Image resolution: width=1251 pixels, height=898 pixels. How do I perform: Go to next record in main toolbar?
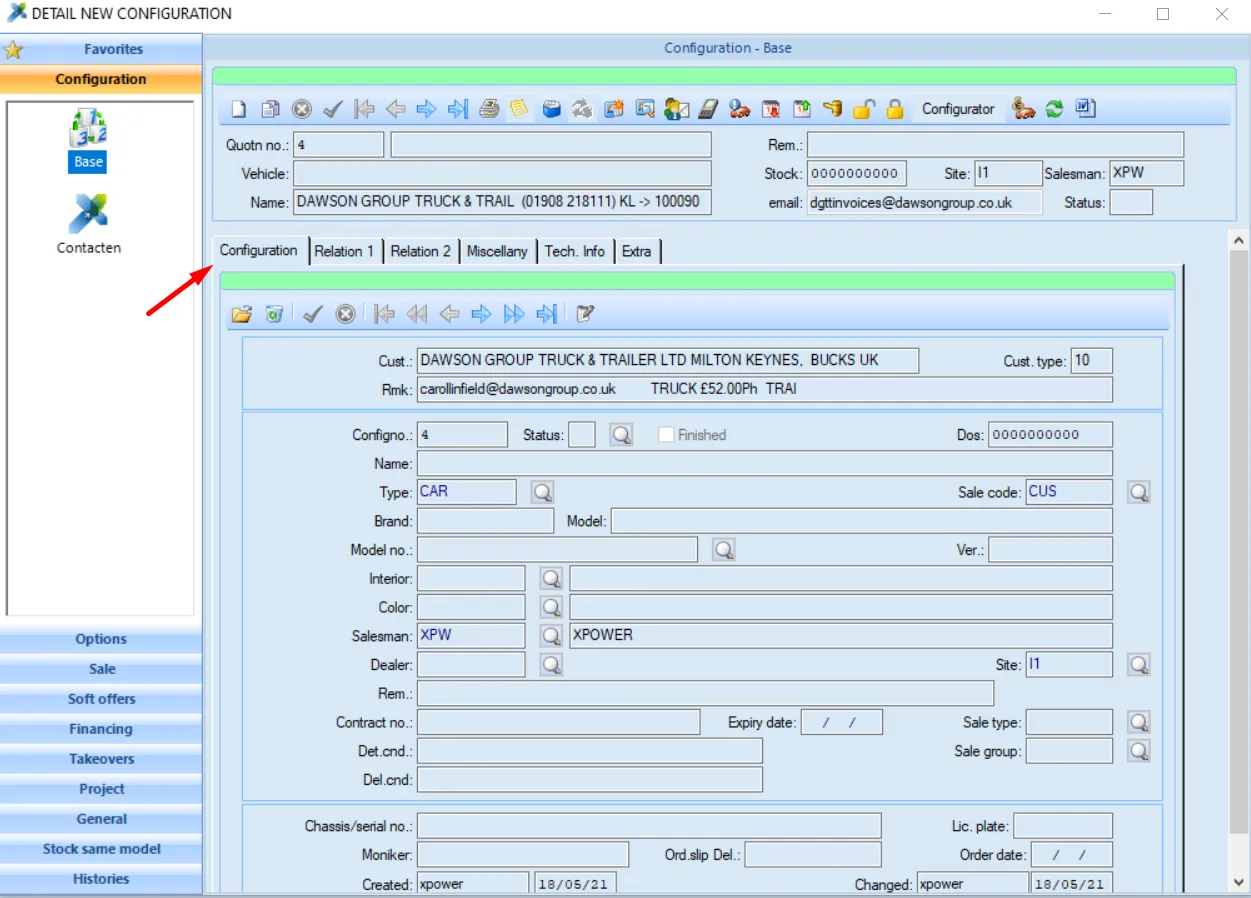(x=426, y=110)
